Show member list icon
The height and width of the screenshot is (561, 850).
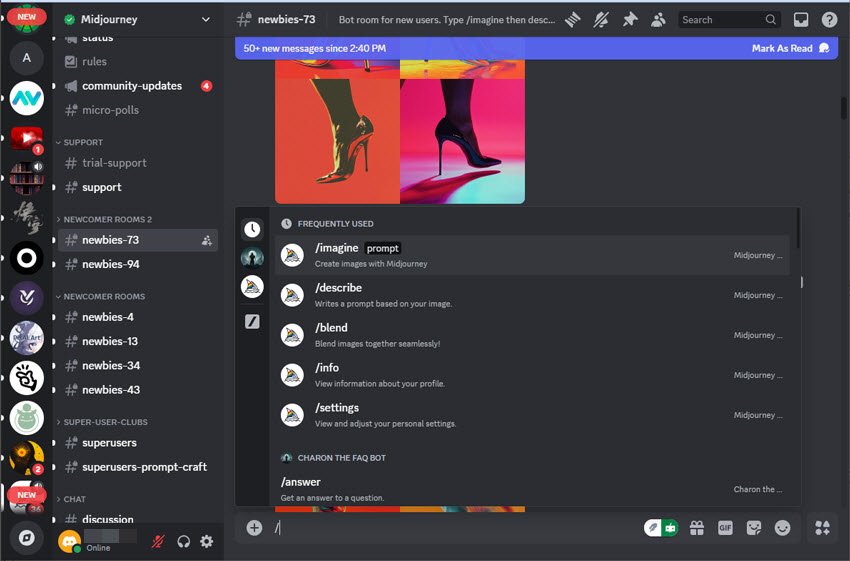(658, 20)
